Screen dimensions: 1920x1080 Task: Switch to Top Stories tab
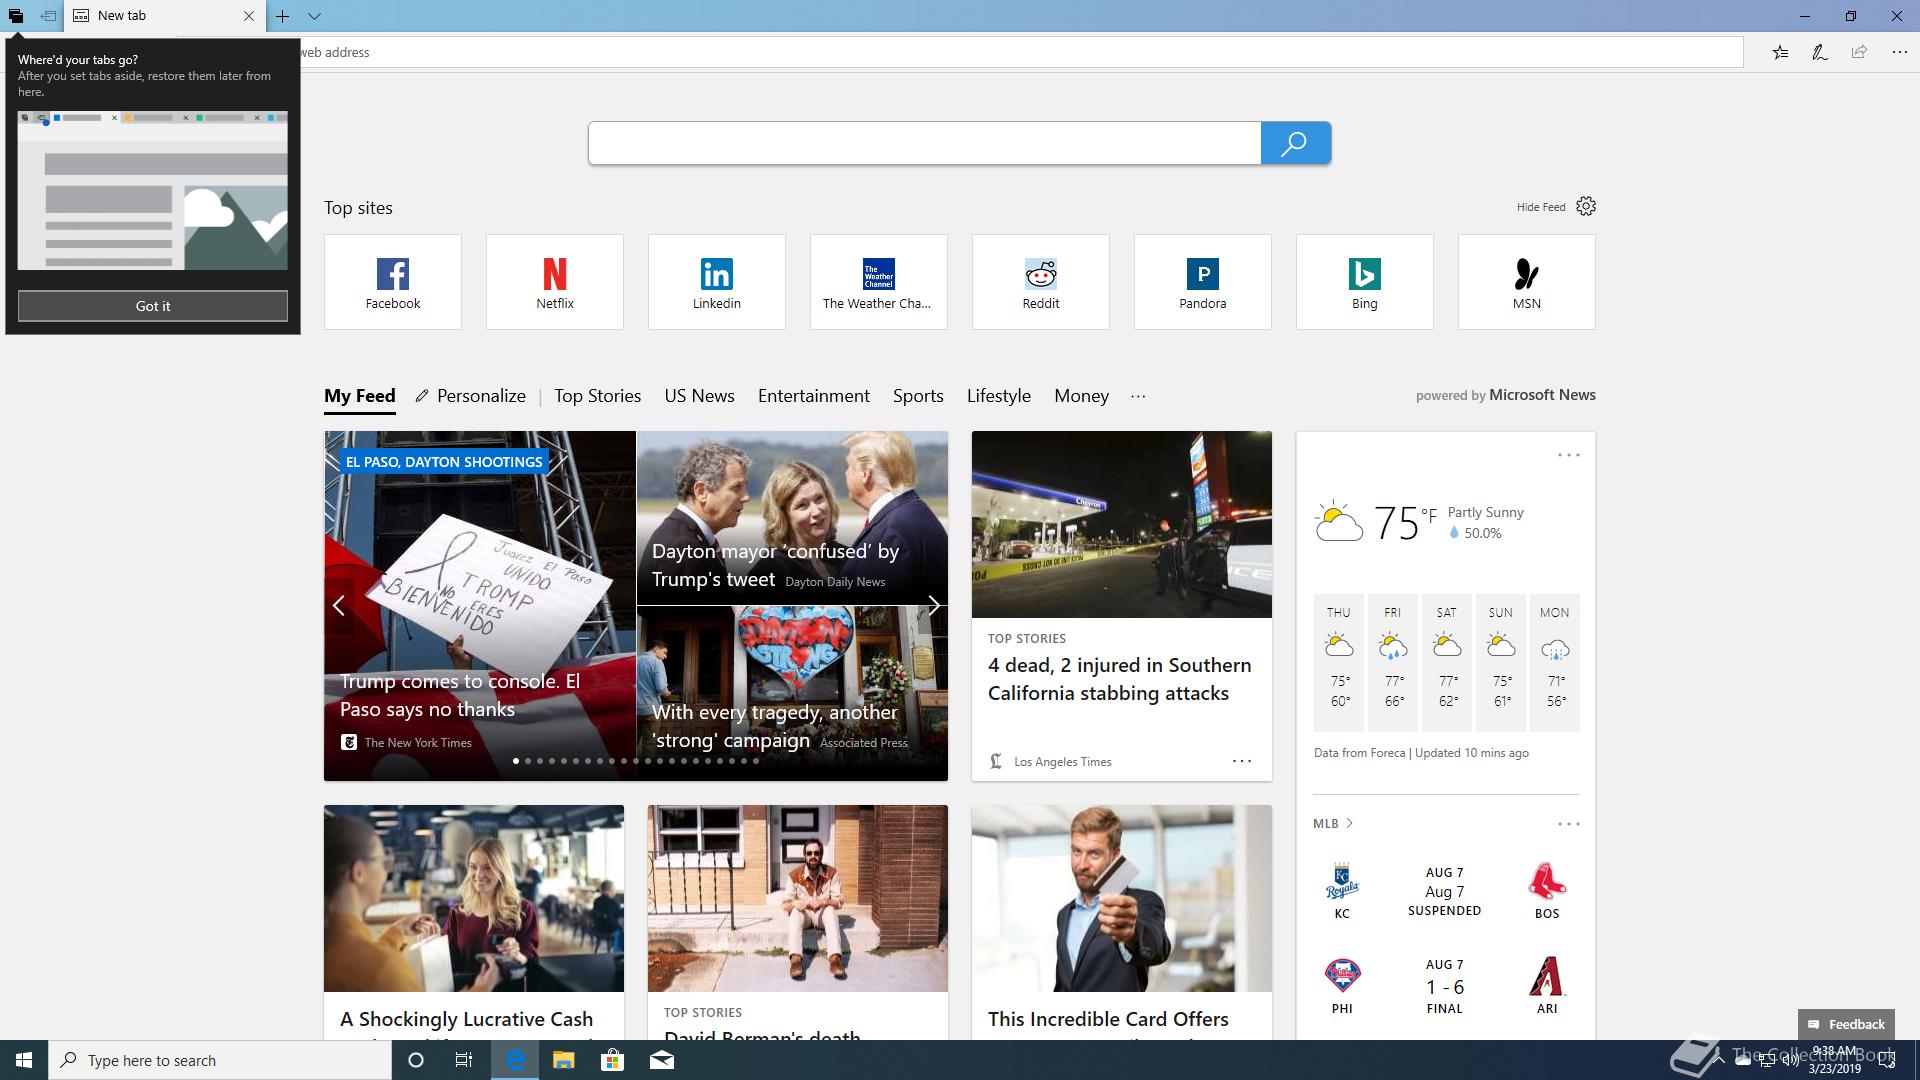click(x=598, y=396)
